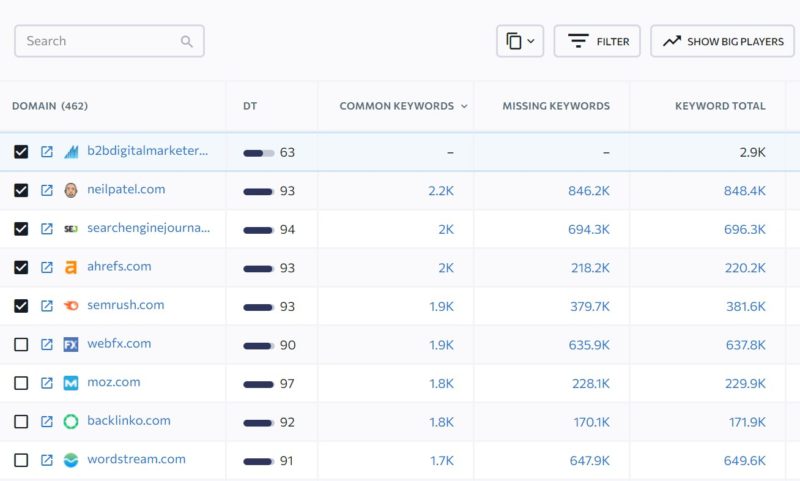Click Show Big Players button
Image resolution: width=800 pixels, height=481 pixels.
pos(722,41)
